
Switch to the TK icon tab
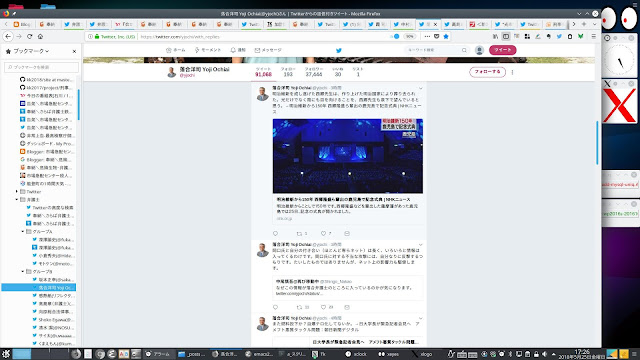277,24
